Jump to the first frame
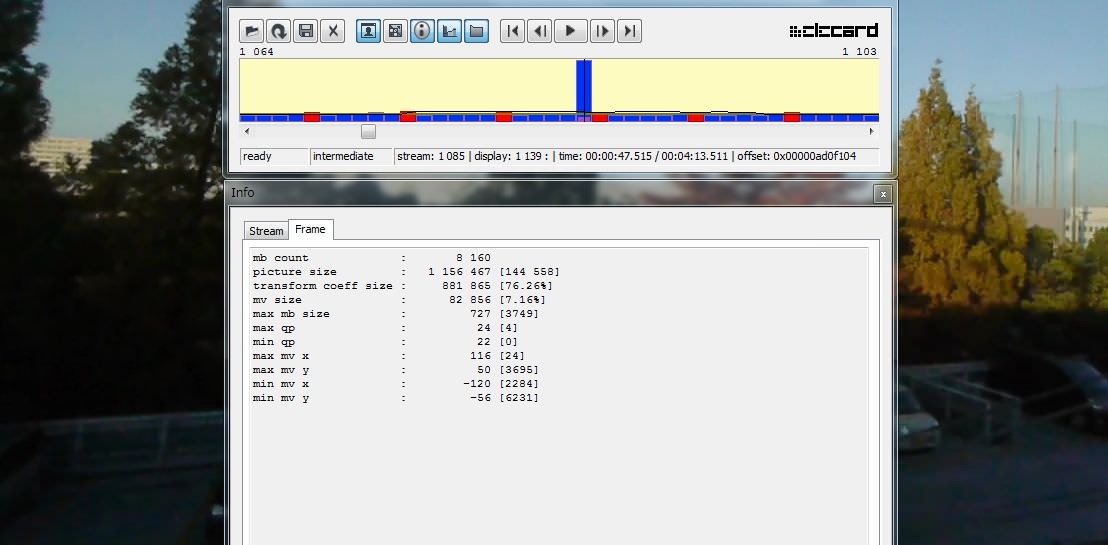Screen dimensions: 1108x545 (x=512, y=31)
